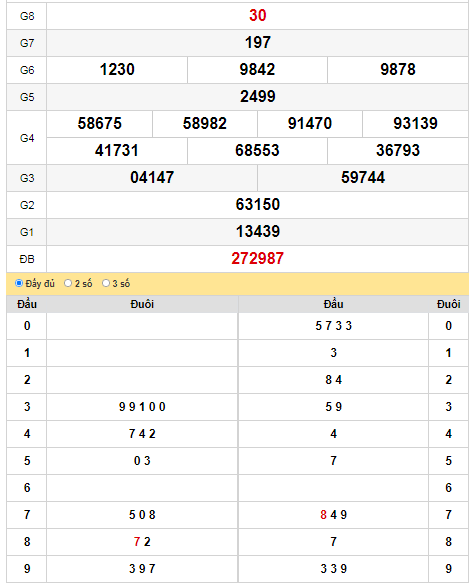Click the G3 number 04147
This screenshot has height=588, width=471.
pyautogui.click(x=152, y=178)
